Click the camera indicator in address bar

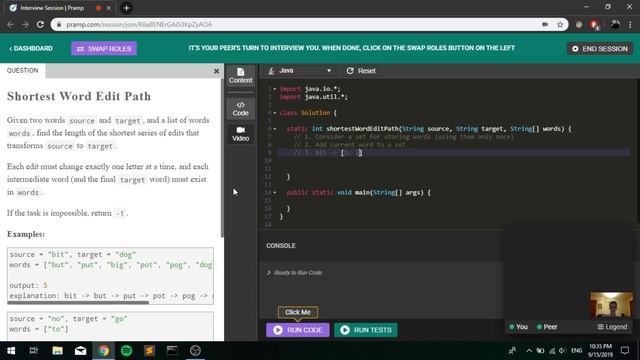[x=545, y=24]
